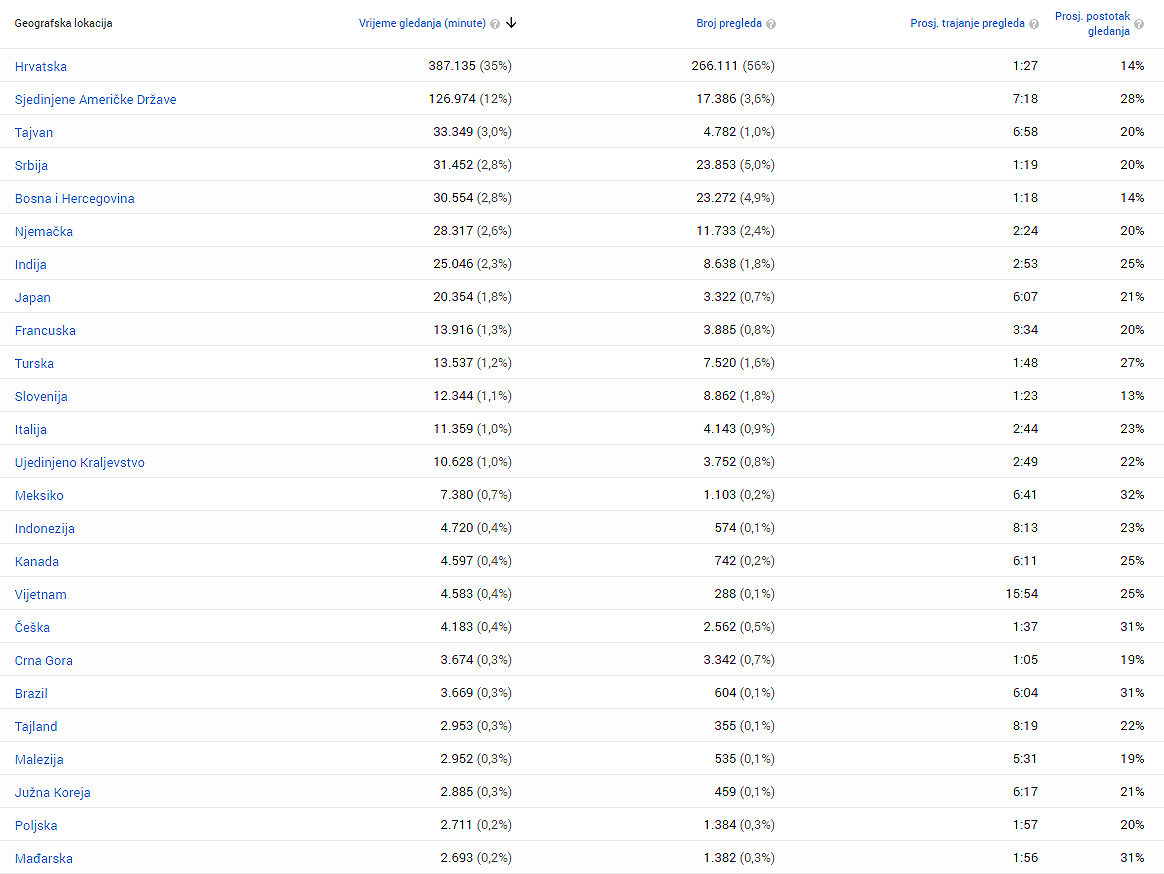Sort by Vrijeme gledanja (minute) column header
Image resolution: width=1164 pixels, height=874 pixels.
click(x=422, y=23)
